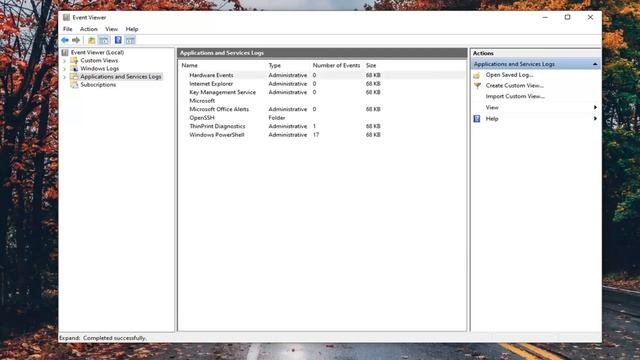The height and width of the screenshot is (360, 640).
Task: Toggle the Show/Hide Console Tree toolbar icon
Action: click(104, 40)
